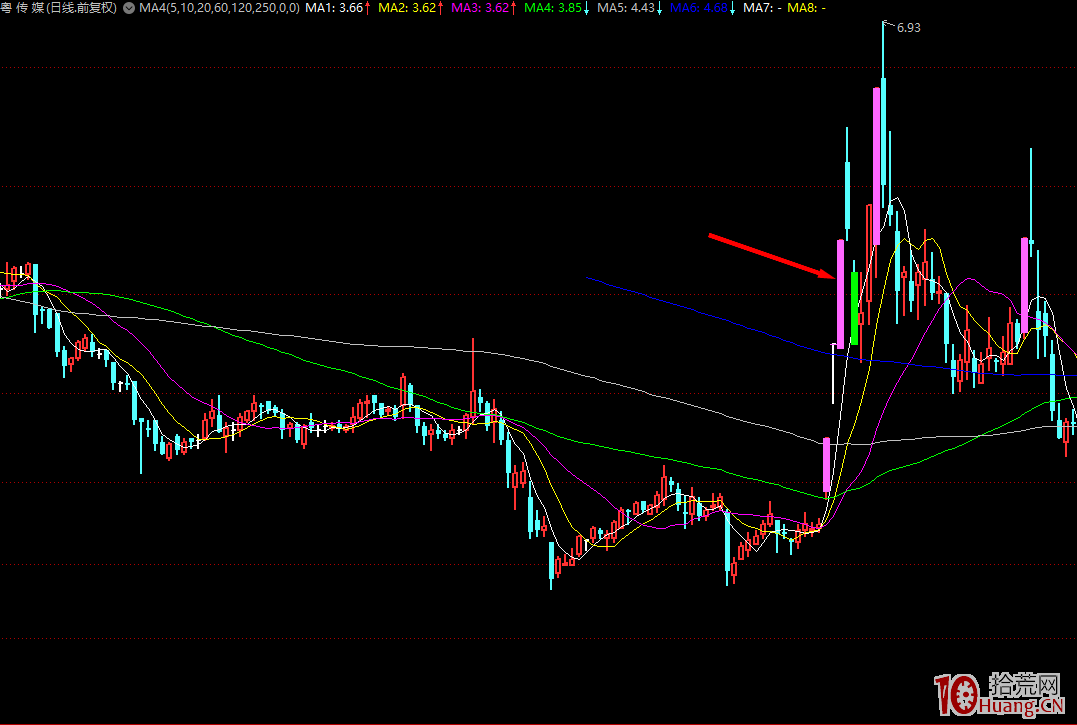1077x725 pixels.
Task: Click the pink candle the red arrow points to
Action: click(840, 290)
